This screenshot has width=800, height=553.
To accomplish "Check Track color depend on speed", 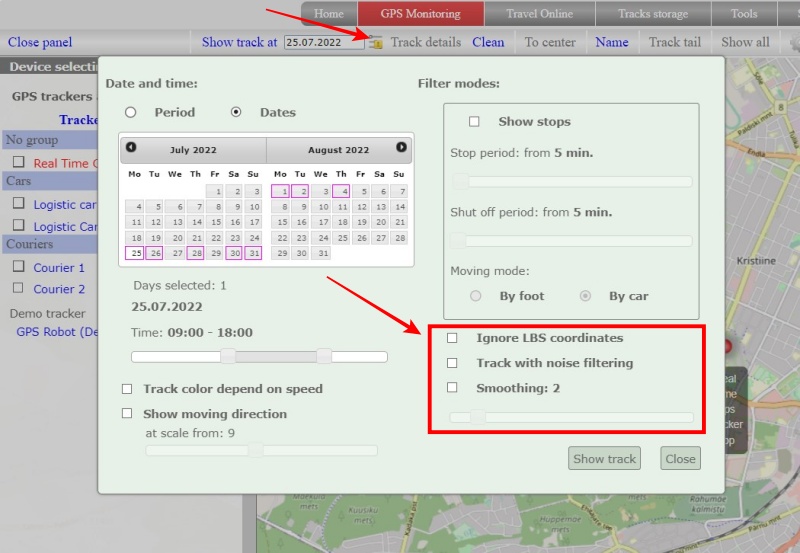I will tap(127, 389).
